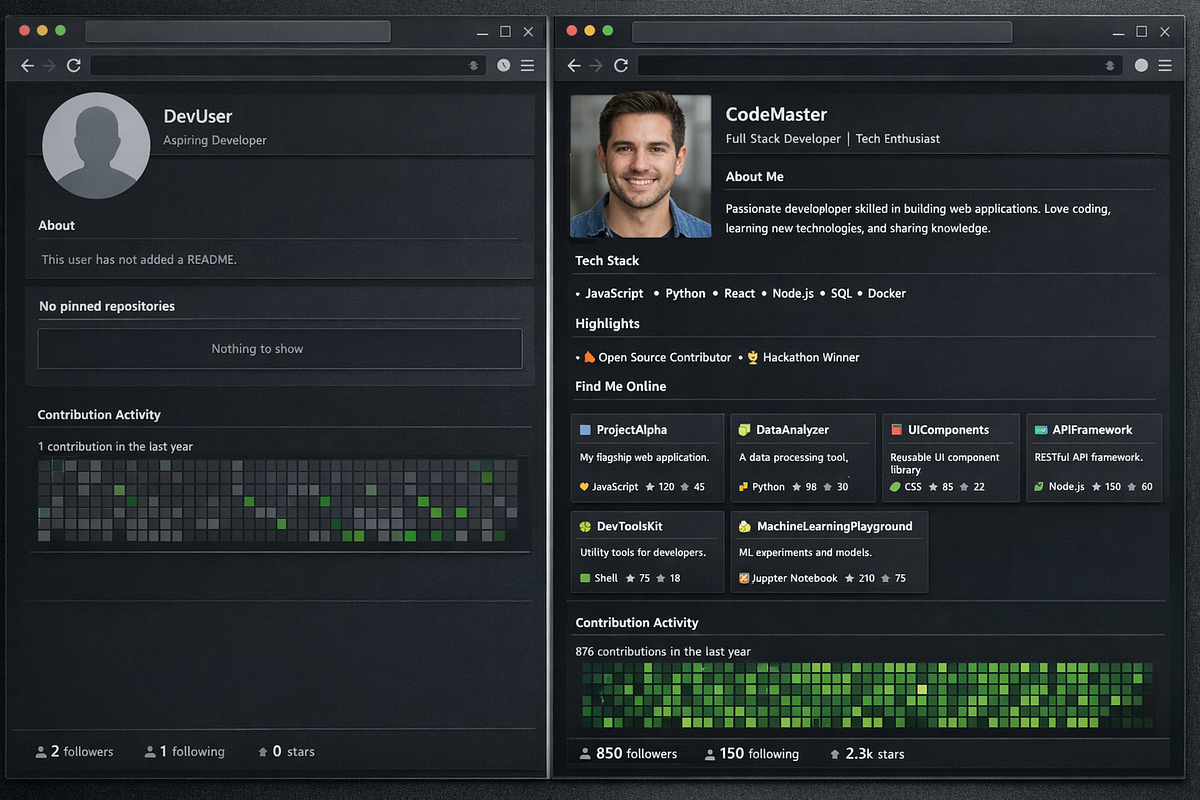Click the MachineLearningPlayground repo icon

(x=744, y=526)
